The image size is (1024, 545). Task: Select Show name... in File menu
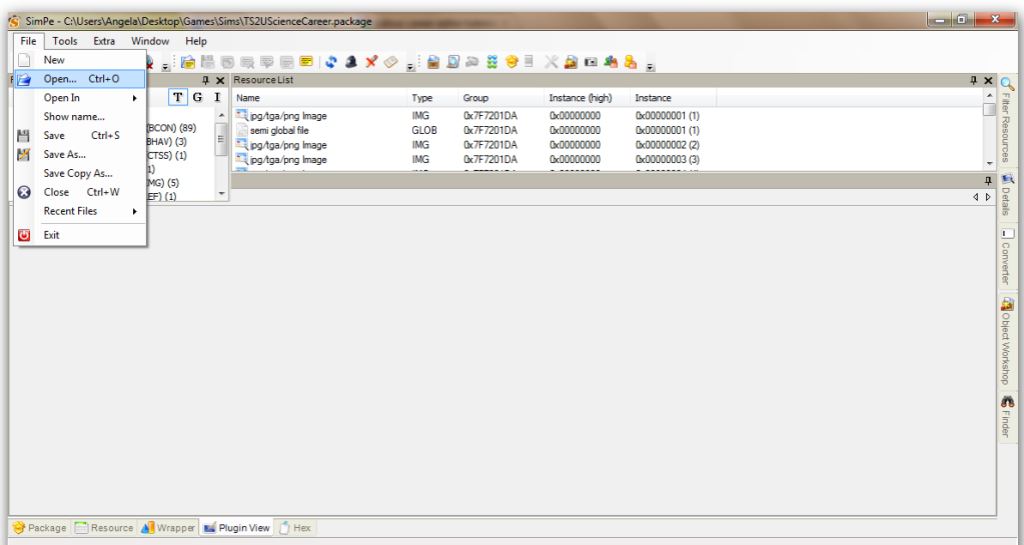click(x=80, y=117)
